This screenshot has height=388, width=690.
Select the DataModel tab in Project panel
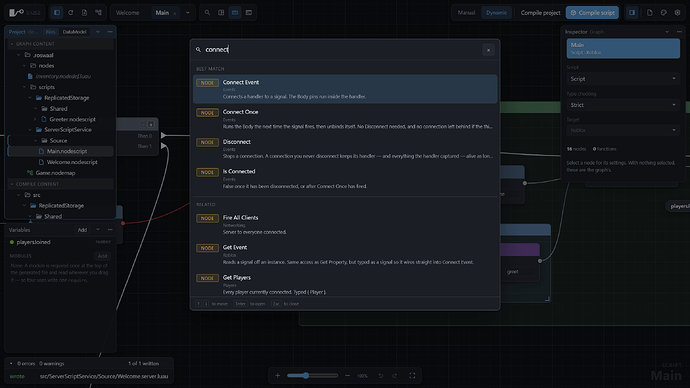pyautogui.click(x=74, y=32)
